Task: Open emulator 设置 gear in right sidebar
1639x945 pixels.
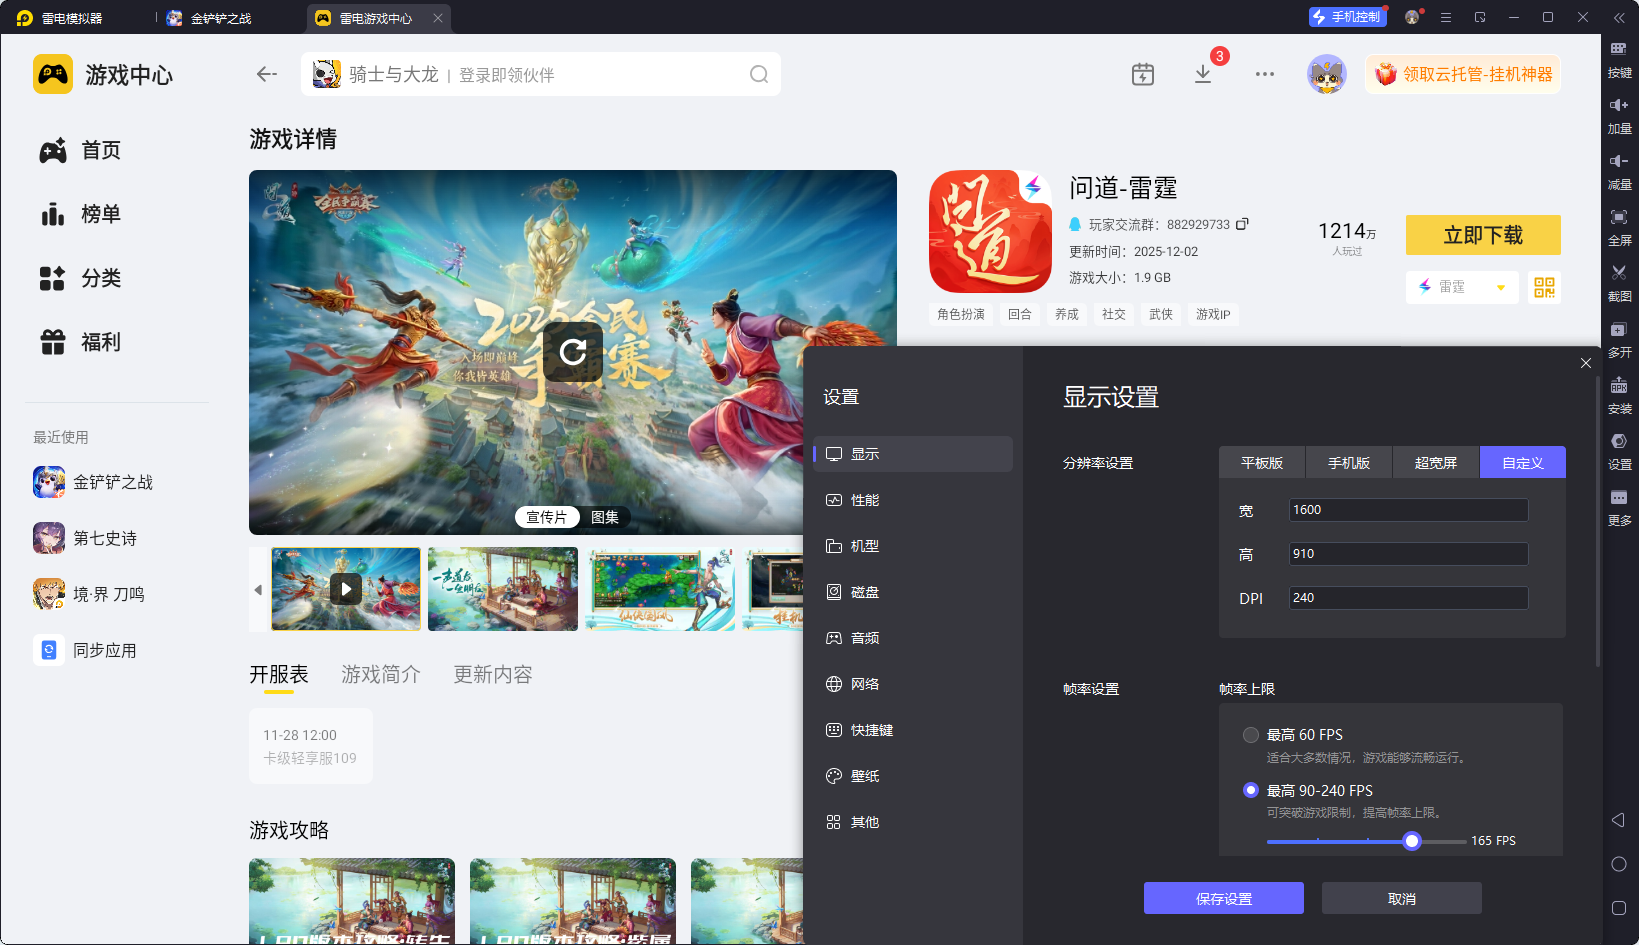Action: pyautogui.click(x=1619, y=441)
